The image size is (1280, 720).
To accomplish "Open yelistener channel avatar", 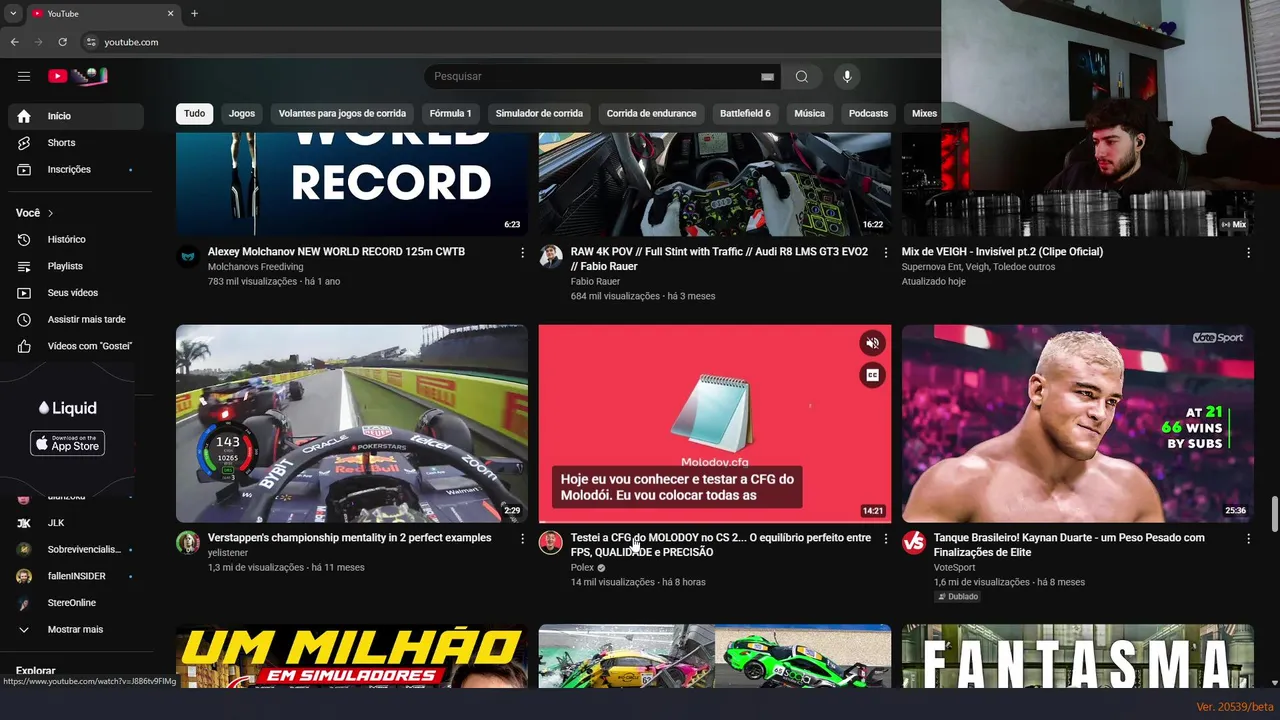I will [188, 543].
